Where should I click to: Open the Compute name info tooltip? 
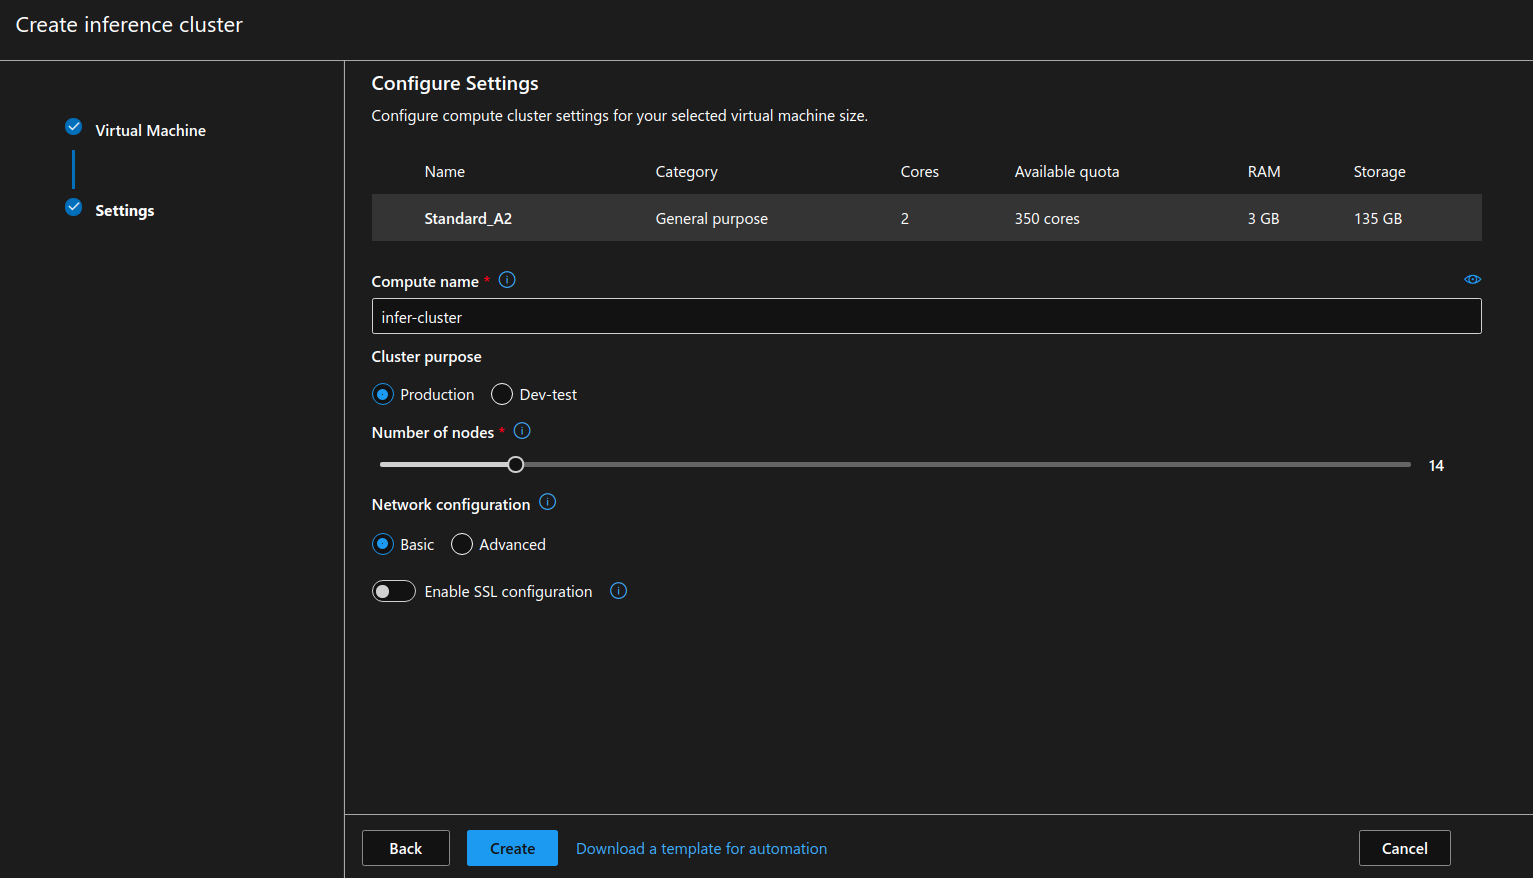point(507,280)
